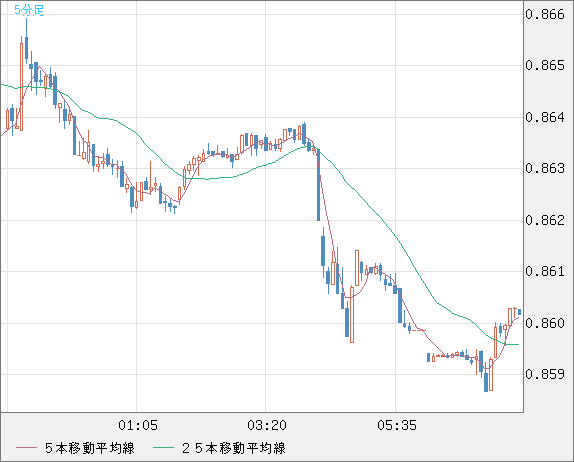Screen dimensions: 574x462
Task: Click the 5本移動平均線 legend label
Action: [90, 448]
